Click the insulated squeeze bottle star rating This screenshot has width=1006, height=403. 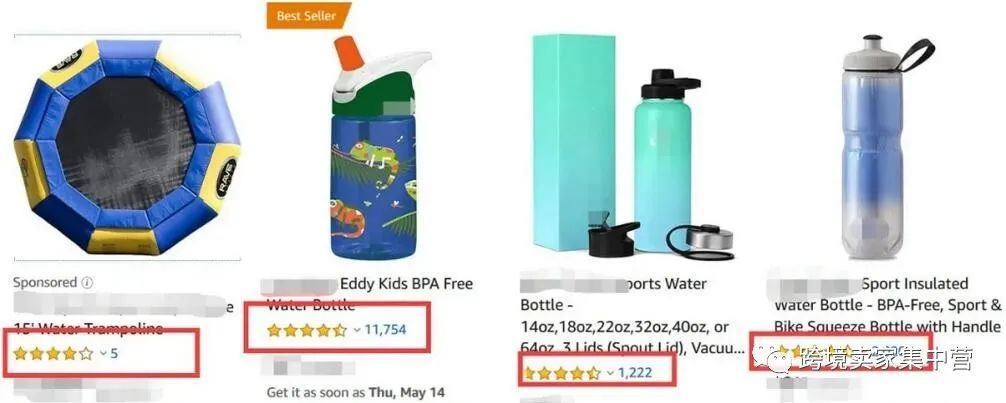815,352
